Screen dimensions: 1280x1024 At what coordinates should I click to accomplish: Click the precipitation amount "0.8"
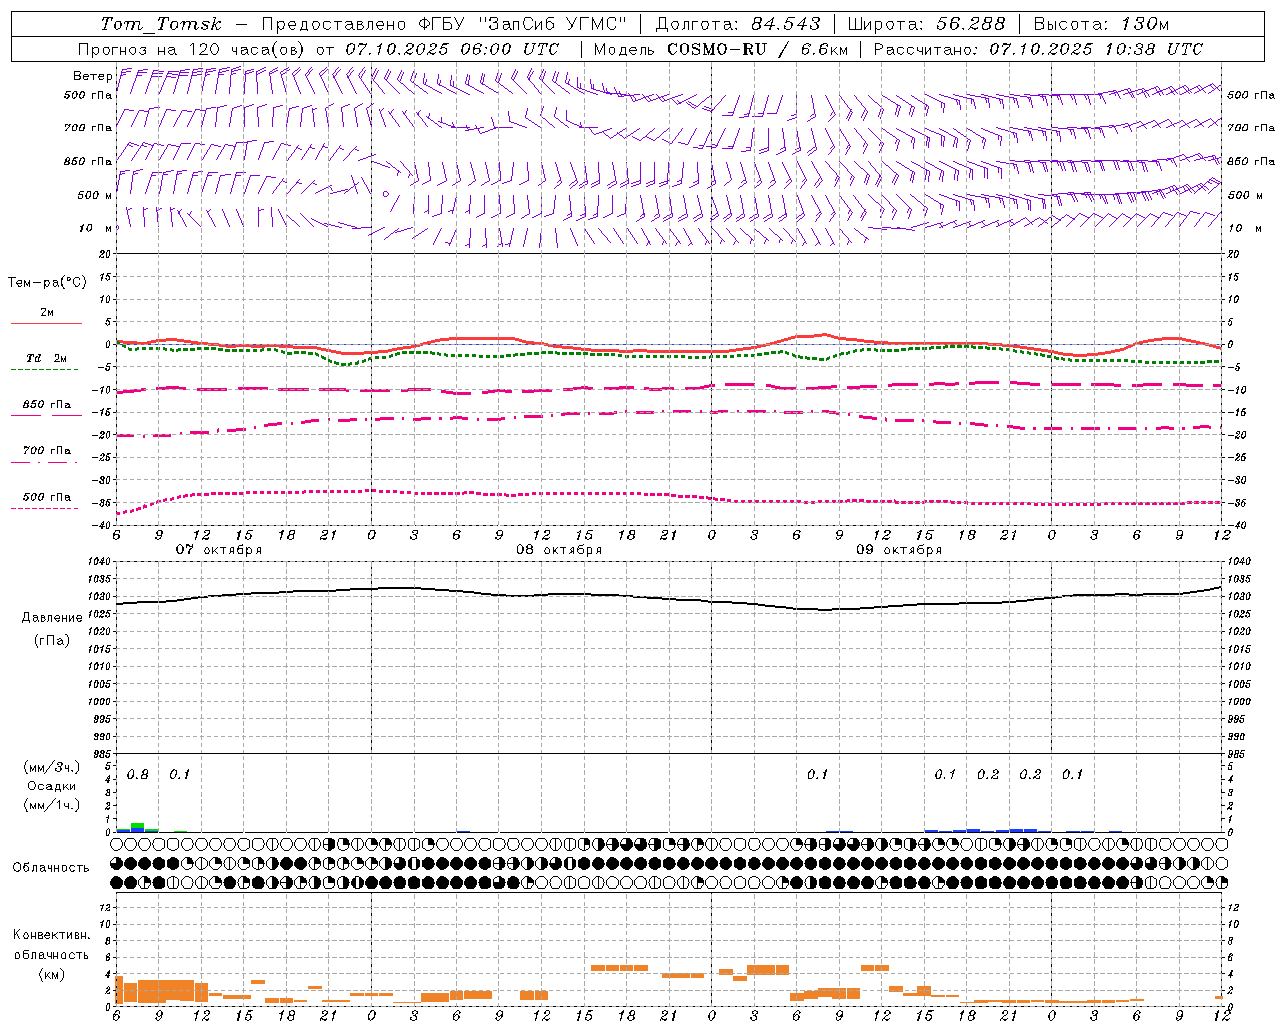pyautogui.click(x=138, y=775)
